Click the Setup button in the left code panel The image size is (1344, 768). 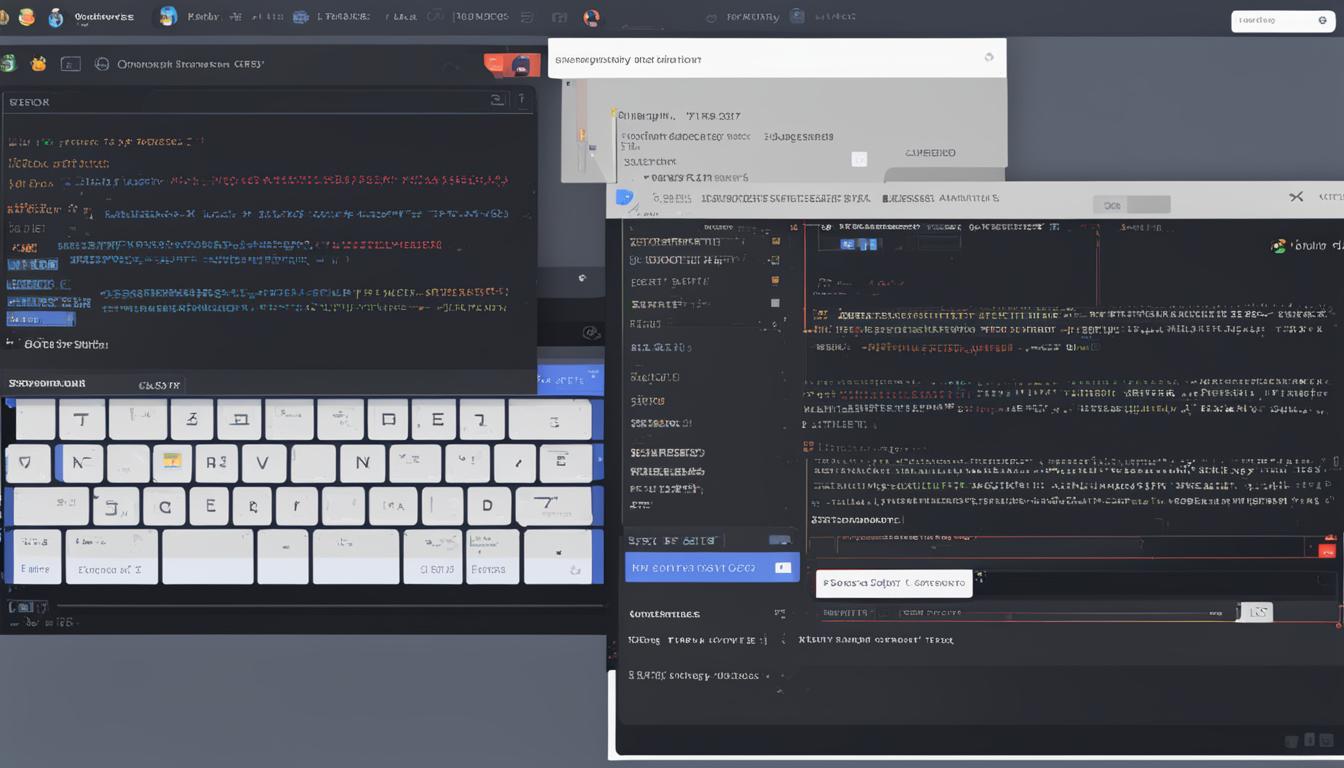pyautogui.click(x=40, y=318)
